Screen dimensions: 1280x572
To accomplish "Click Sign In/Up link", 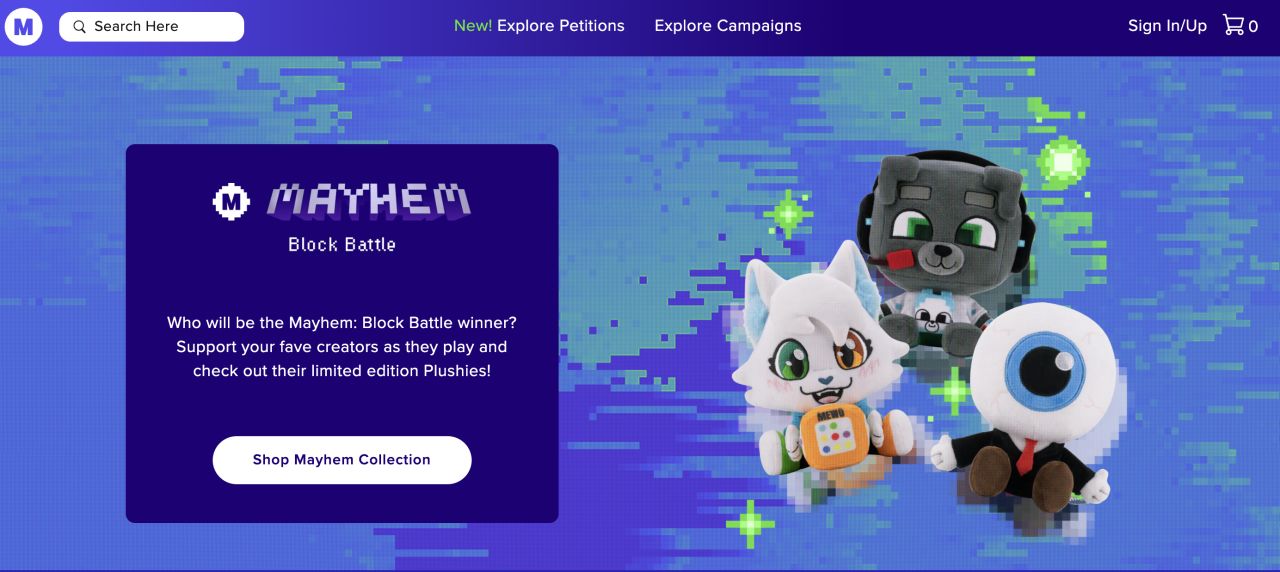I will [x=1167, y=26].
